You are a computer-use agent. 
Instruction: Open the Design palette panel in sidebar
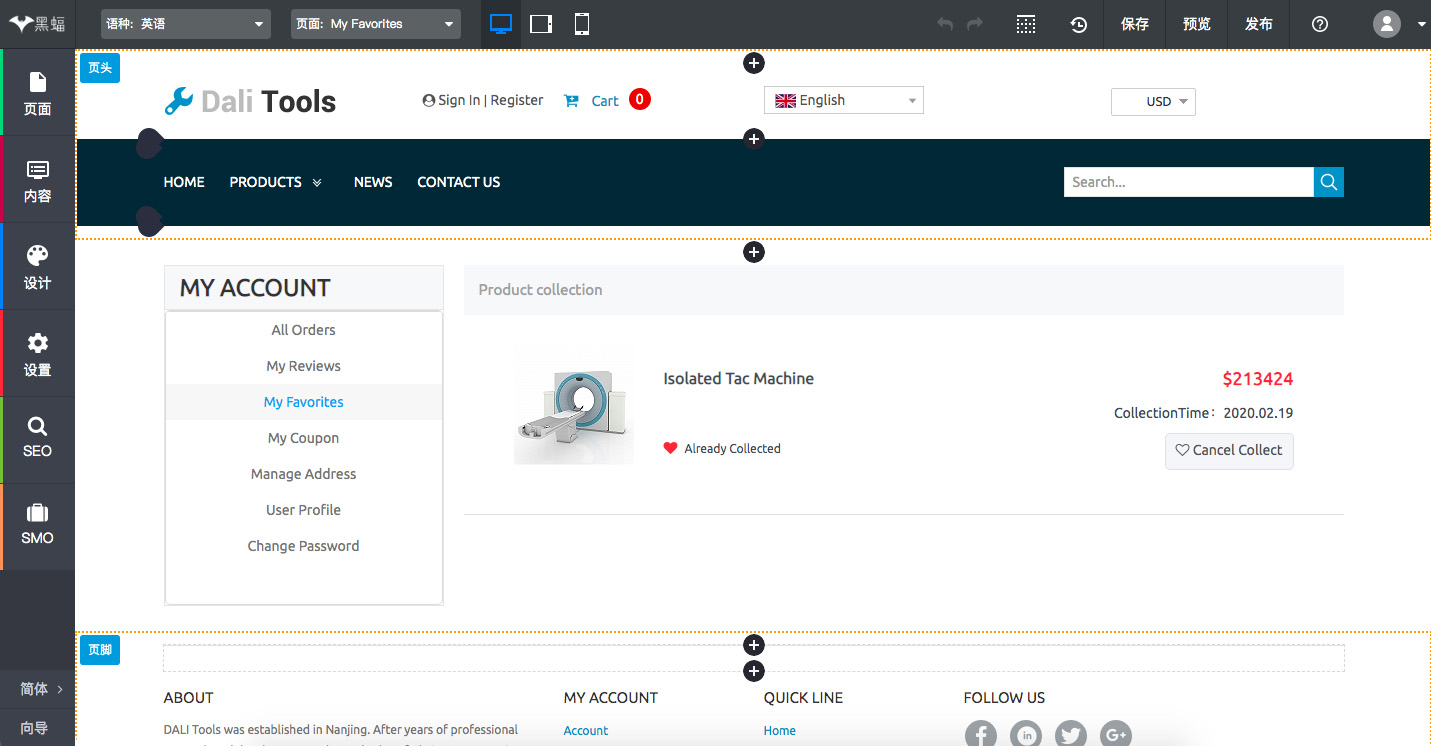click(37, 267)
